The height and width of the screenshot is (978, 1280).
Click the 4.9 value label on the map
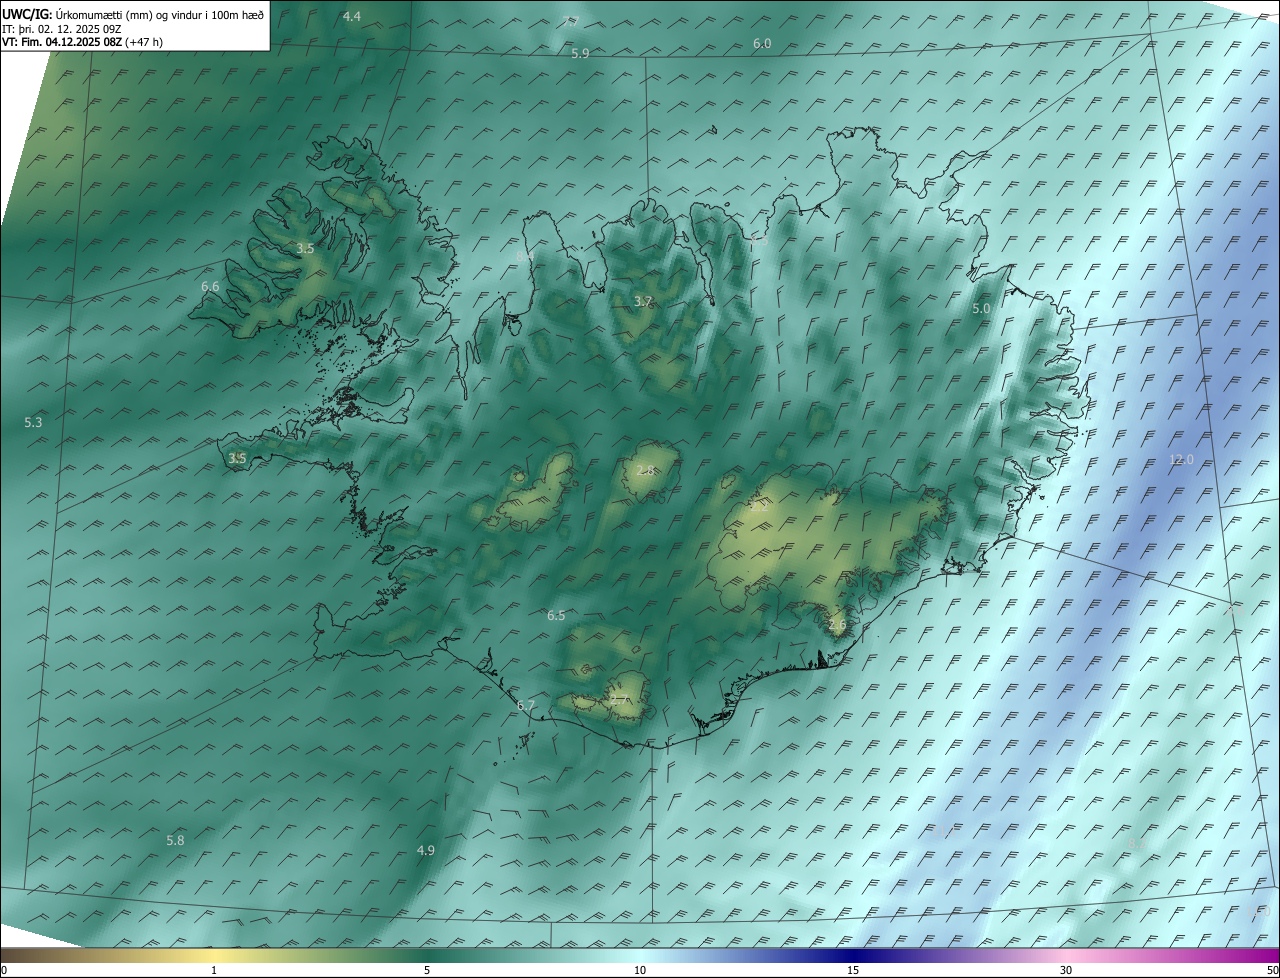(x=426, y=851)
